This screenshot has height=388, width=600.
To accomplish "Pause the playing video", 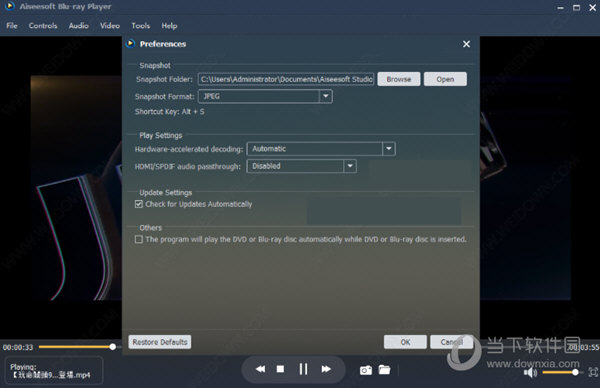I will 303,369.
